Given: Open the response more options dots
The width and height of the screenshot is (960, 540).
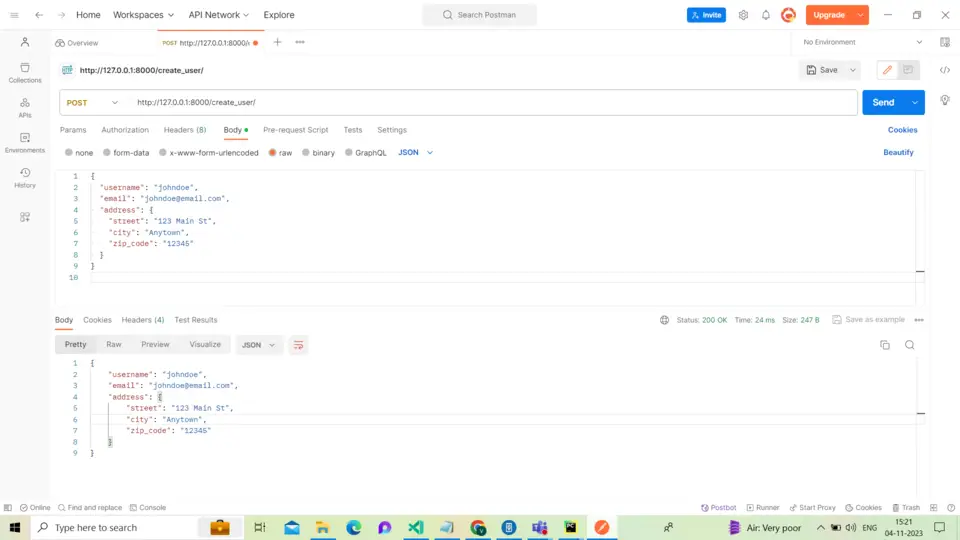Looking at the screenshot, I should (x=919, y=320).
